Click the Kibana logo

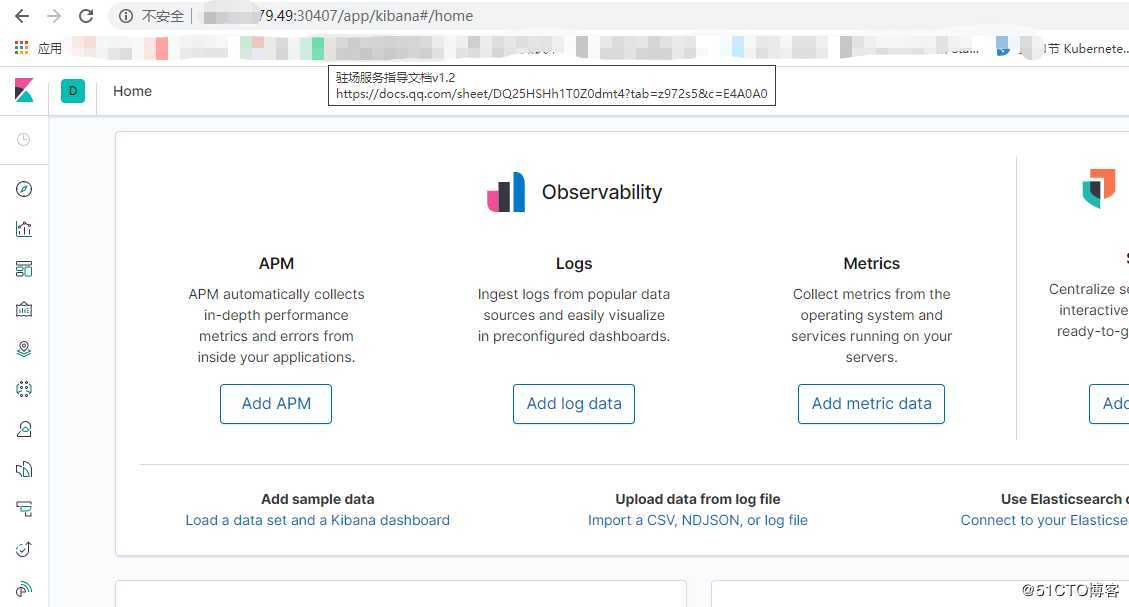click(x=24, y=91)
